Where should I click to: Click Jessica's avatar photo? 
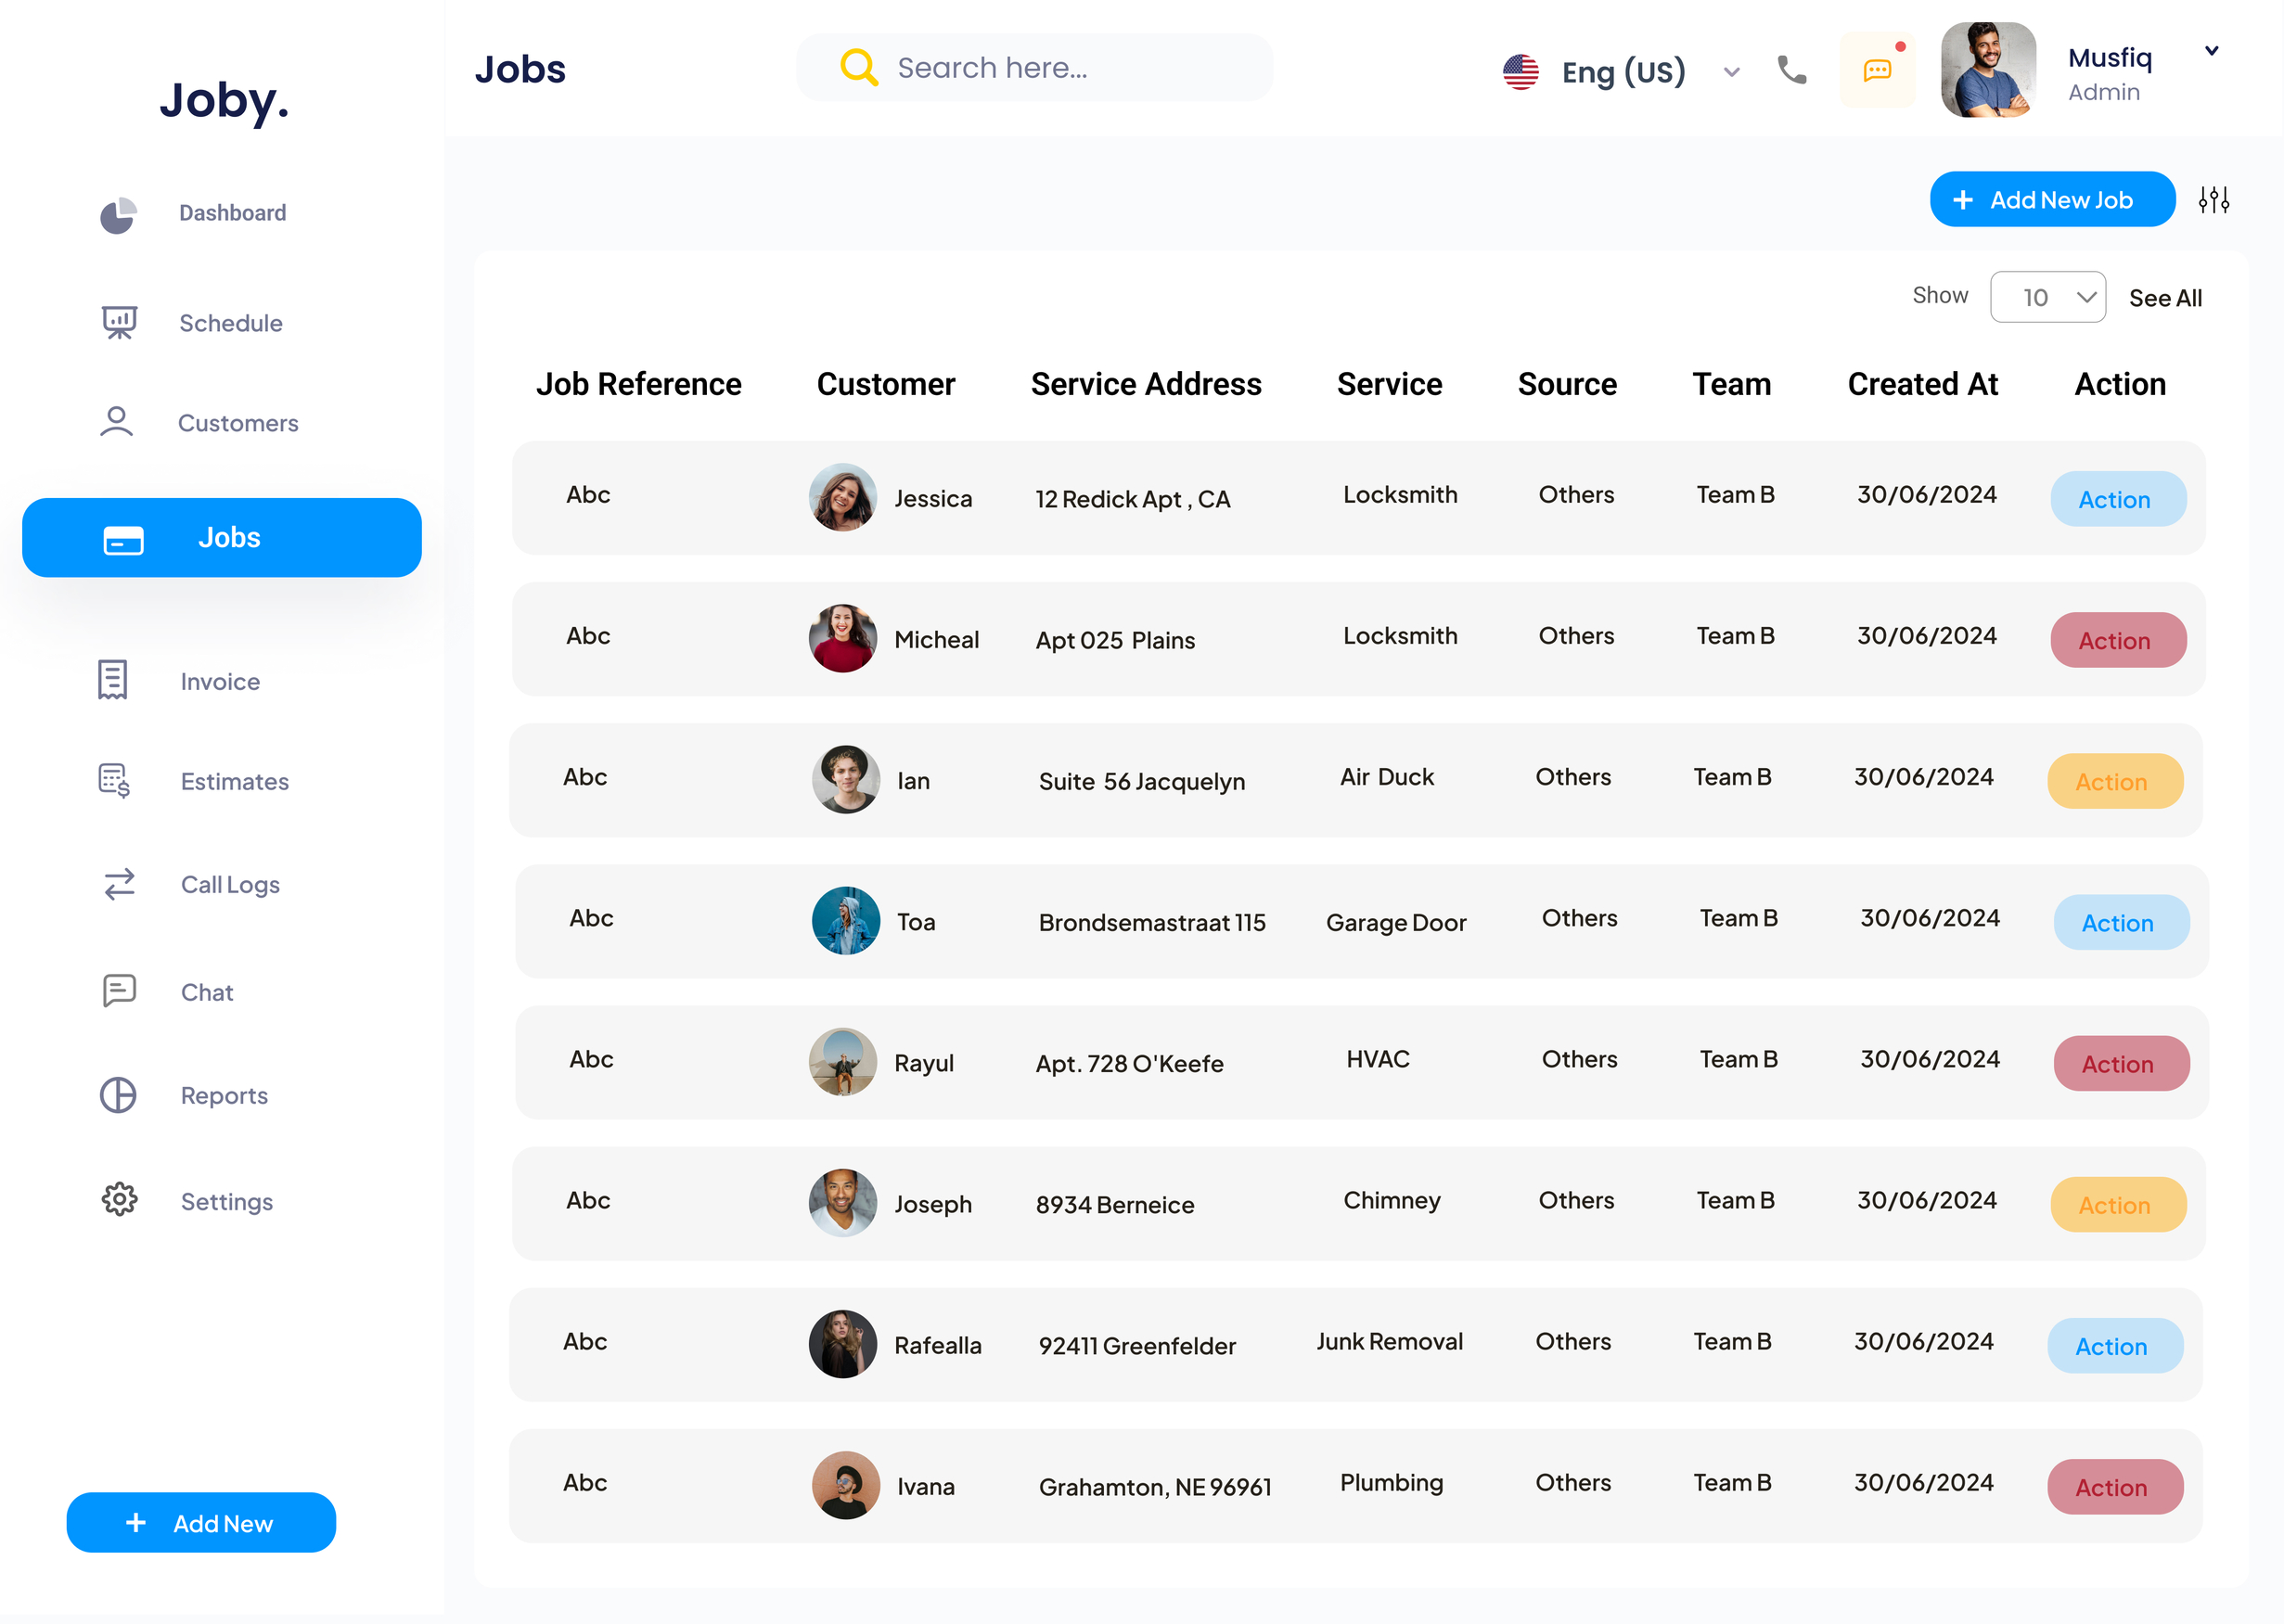(843, 497)
